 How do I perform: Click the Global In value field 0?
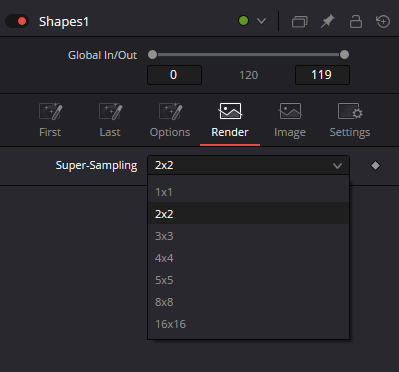(174, 75)
